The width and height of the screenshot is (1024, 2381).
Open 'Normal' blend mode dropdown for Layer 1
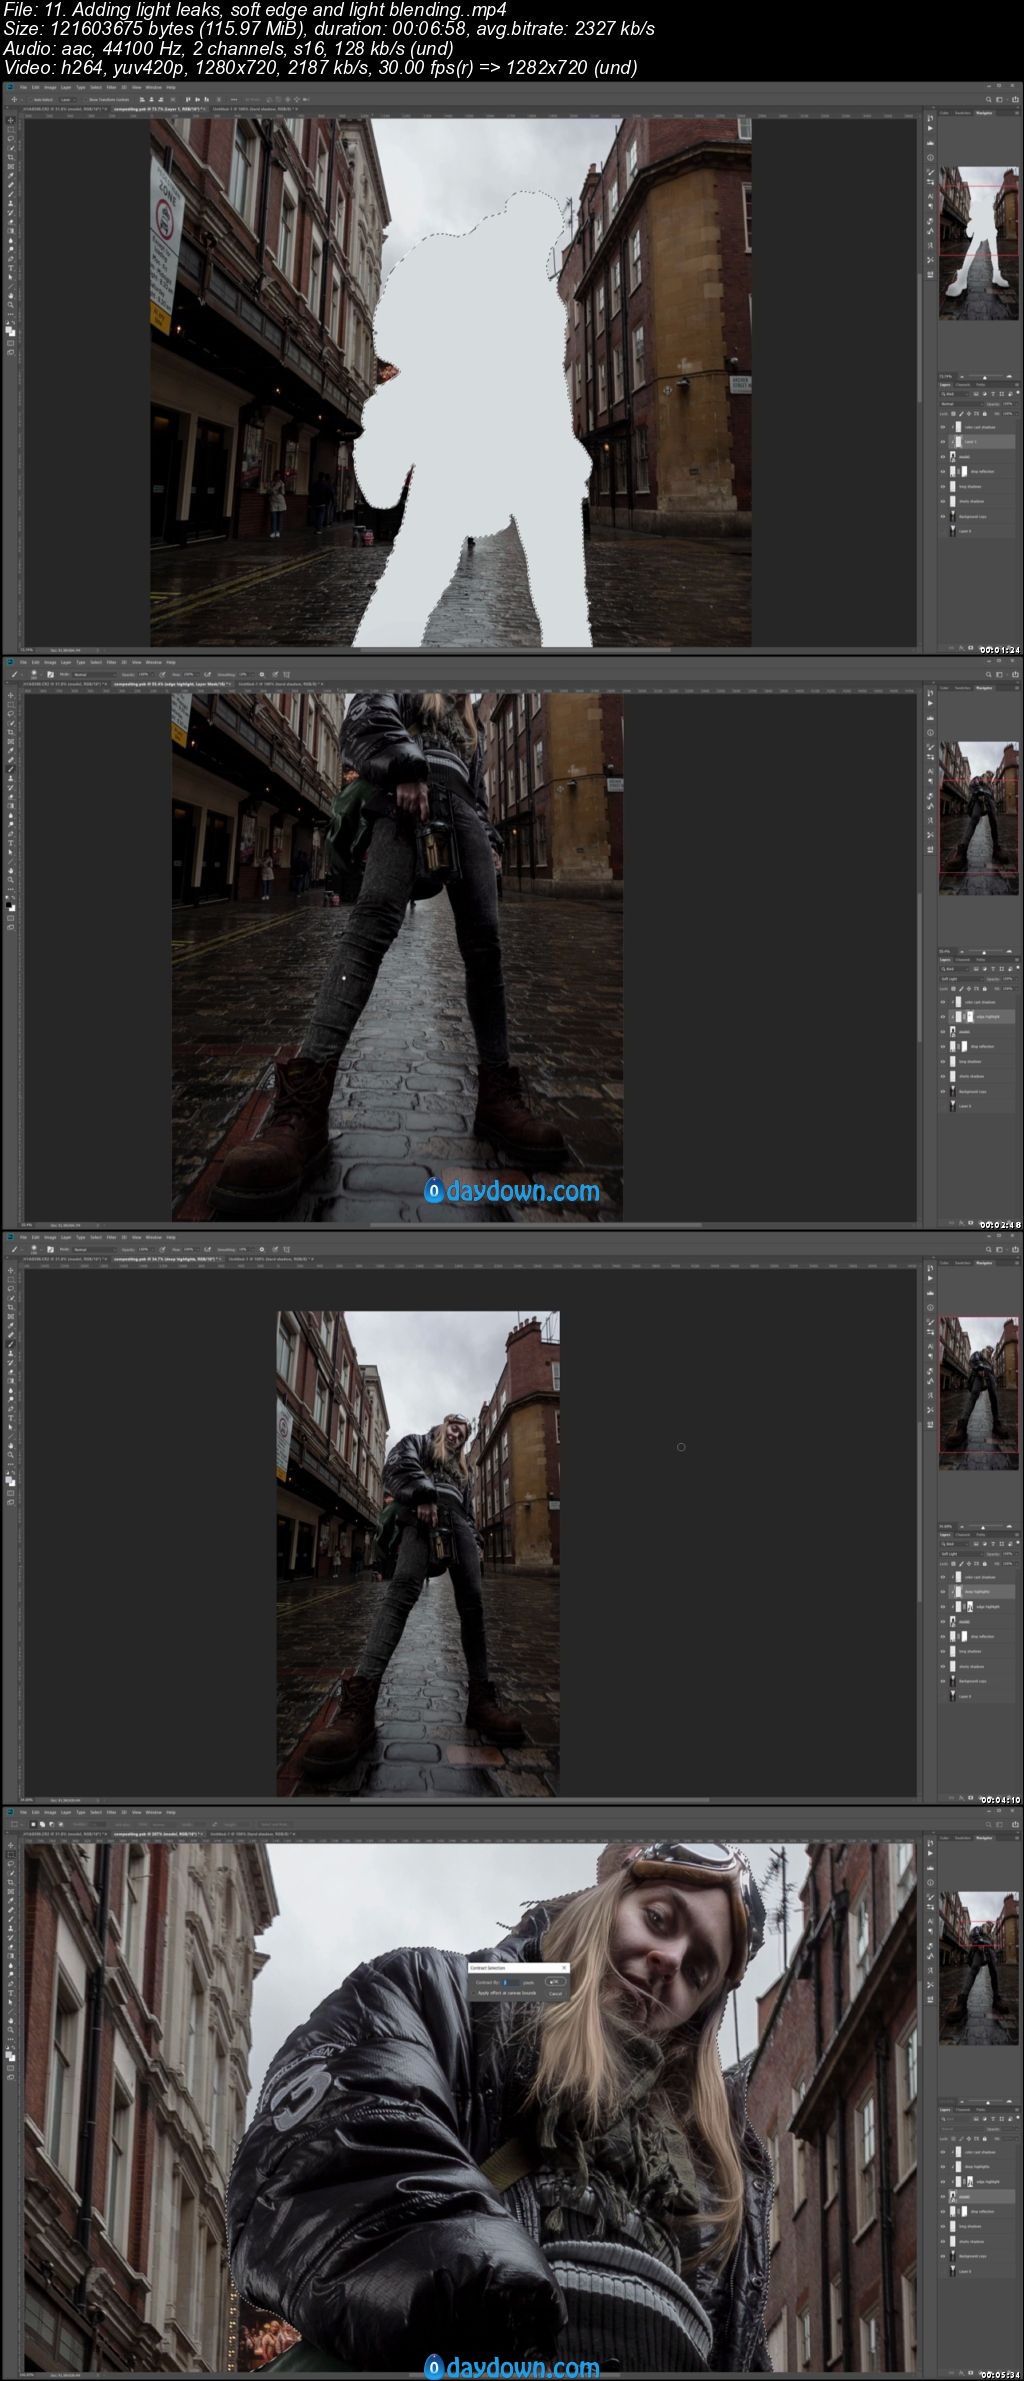point(960,404)
